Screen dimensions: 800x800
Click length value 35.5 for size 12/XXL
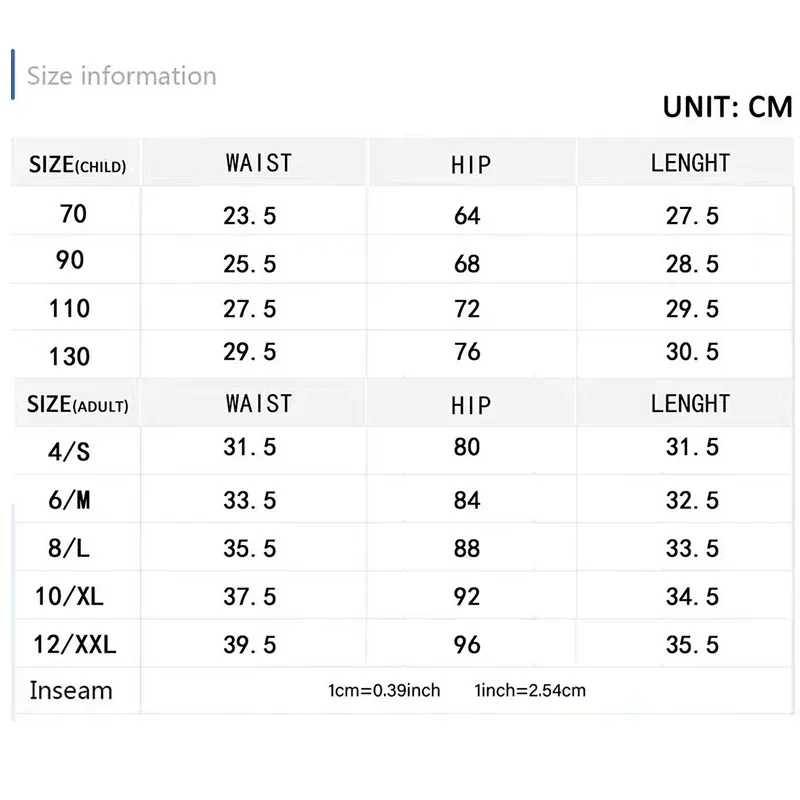coord(692,645)
